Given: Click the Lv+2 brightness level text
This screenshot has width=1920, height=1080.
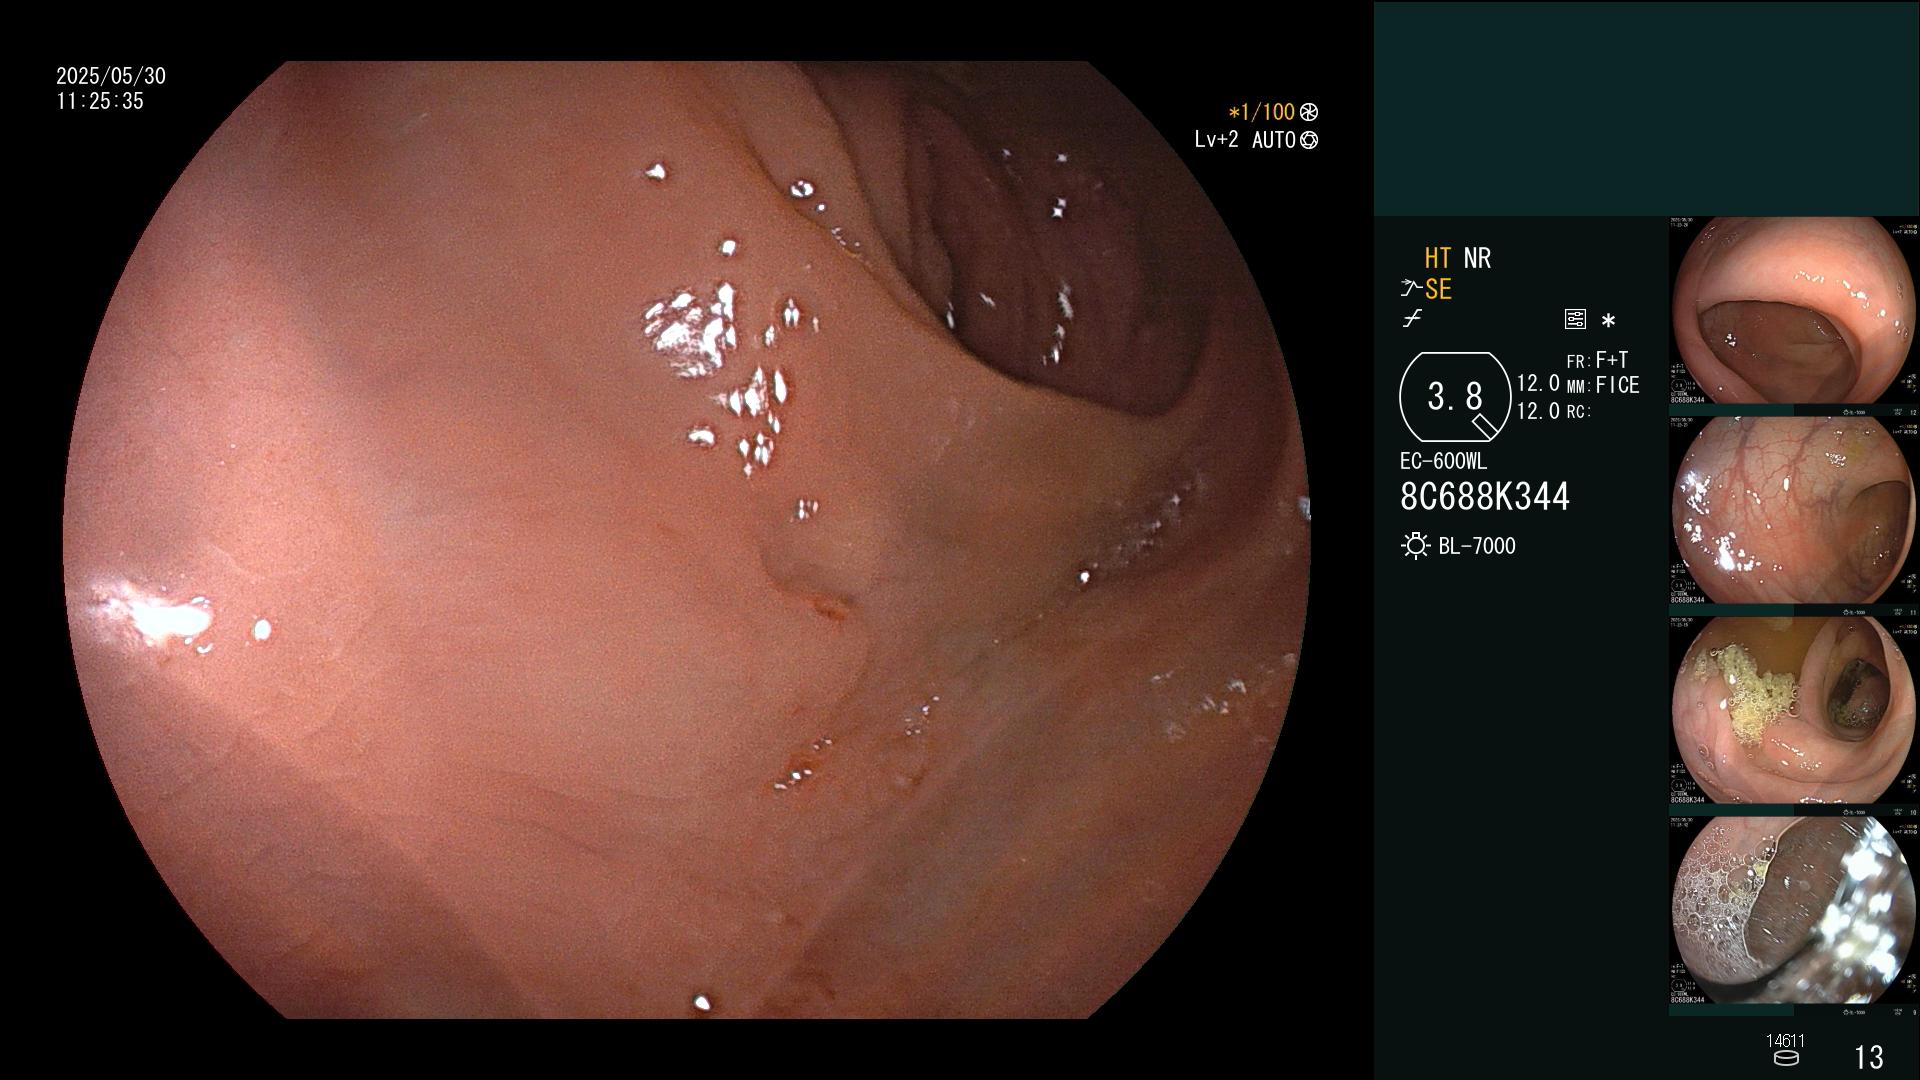Looking at the screenshot, I should 1216,140.
